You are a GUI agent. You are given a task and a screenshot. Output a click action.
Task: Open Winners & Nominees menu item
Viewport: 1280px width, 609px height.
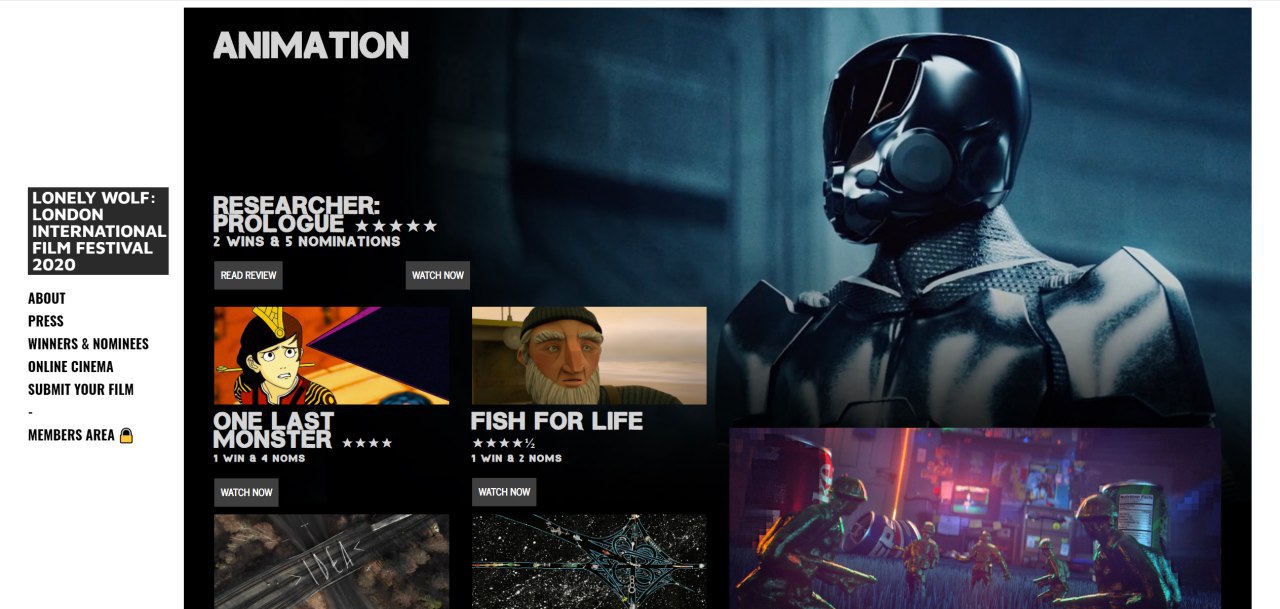pyautogui.click(x=88, y=344)
